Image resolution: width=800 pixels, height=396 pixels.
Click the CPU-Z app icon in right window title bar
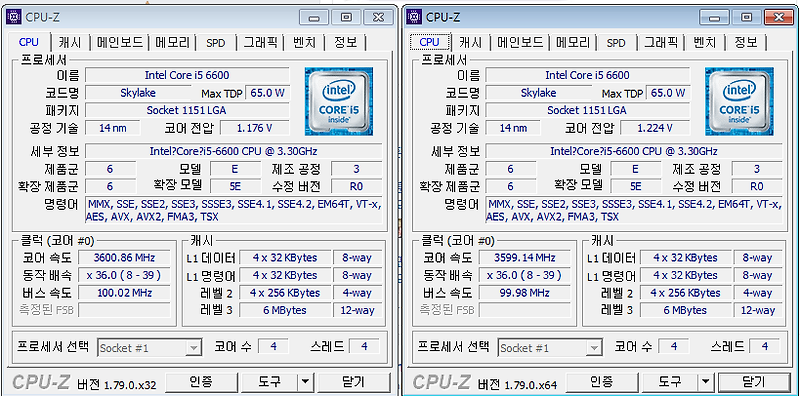(414, 17)
